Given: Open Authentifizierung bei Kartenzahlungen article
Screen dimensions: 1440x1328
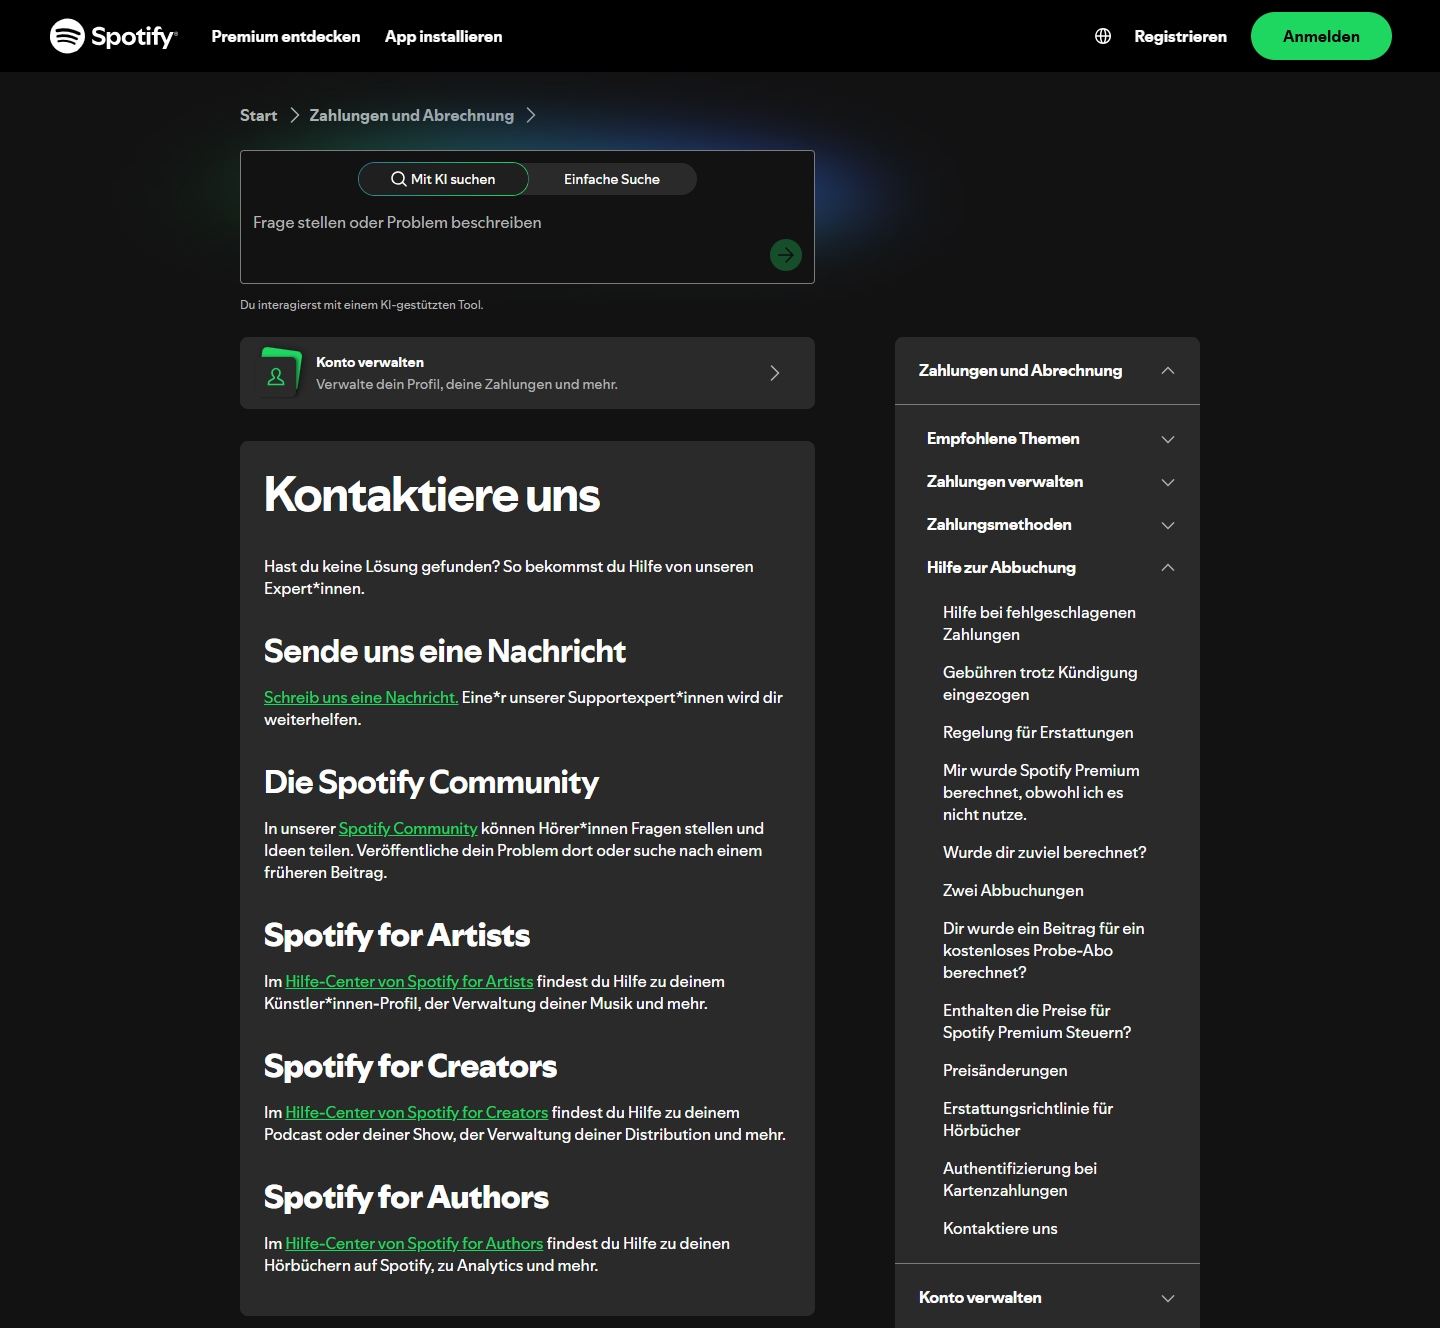Looking at the screenshot, I should [x=1020, y=1179].
